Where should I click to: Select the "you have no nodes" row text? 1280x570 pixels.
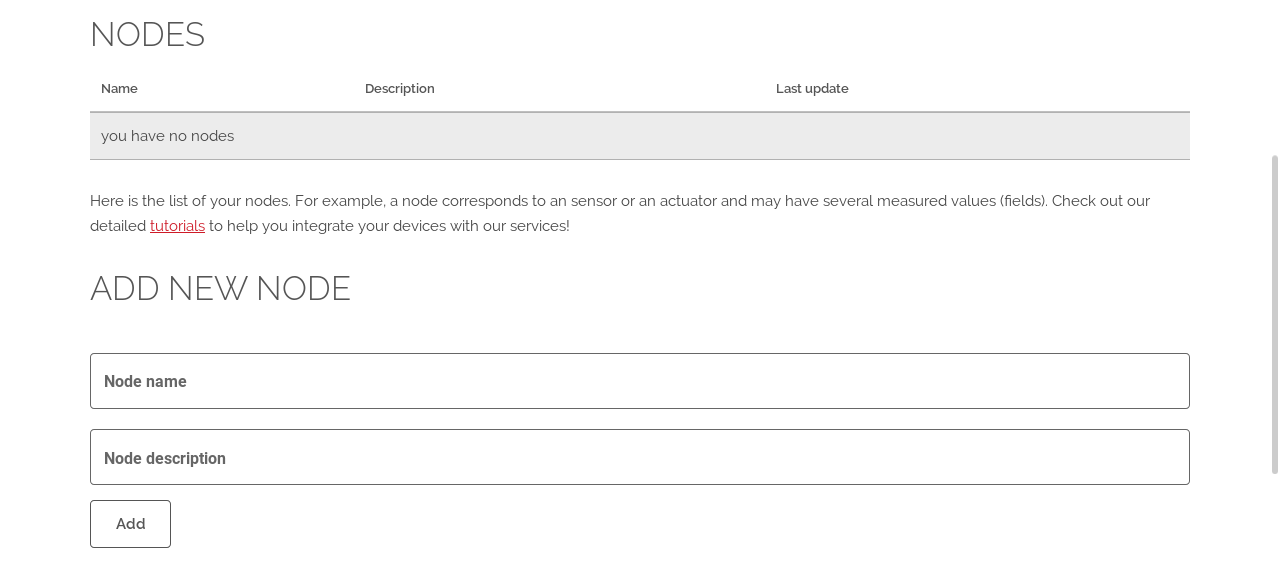click(167, 136)
